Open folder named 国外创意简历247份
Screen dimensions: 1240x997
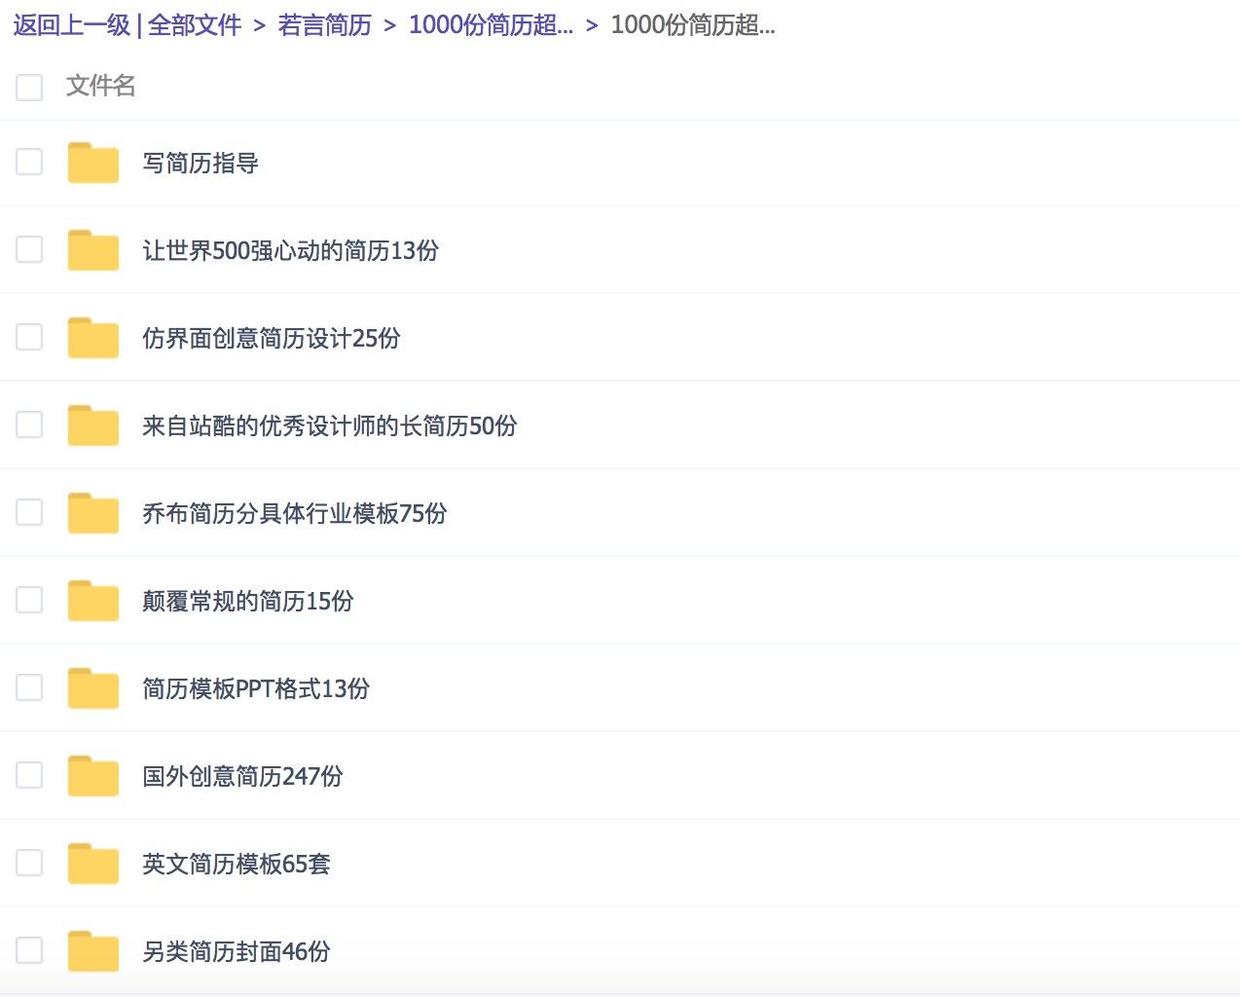pyautogui.click(x=242, y=776)
